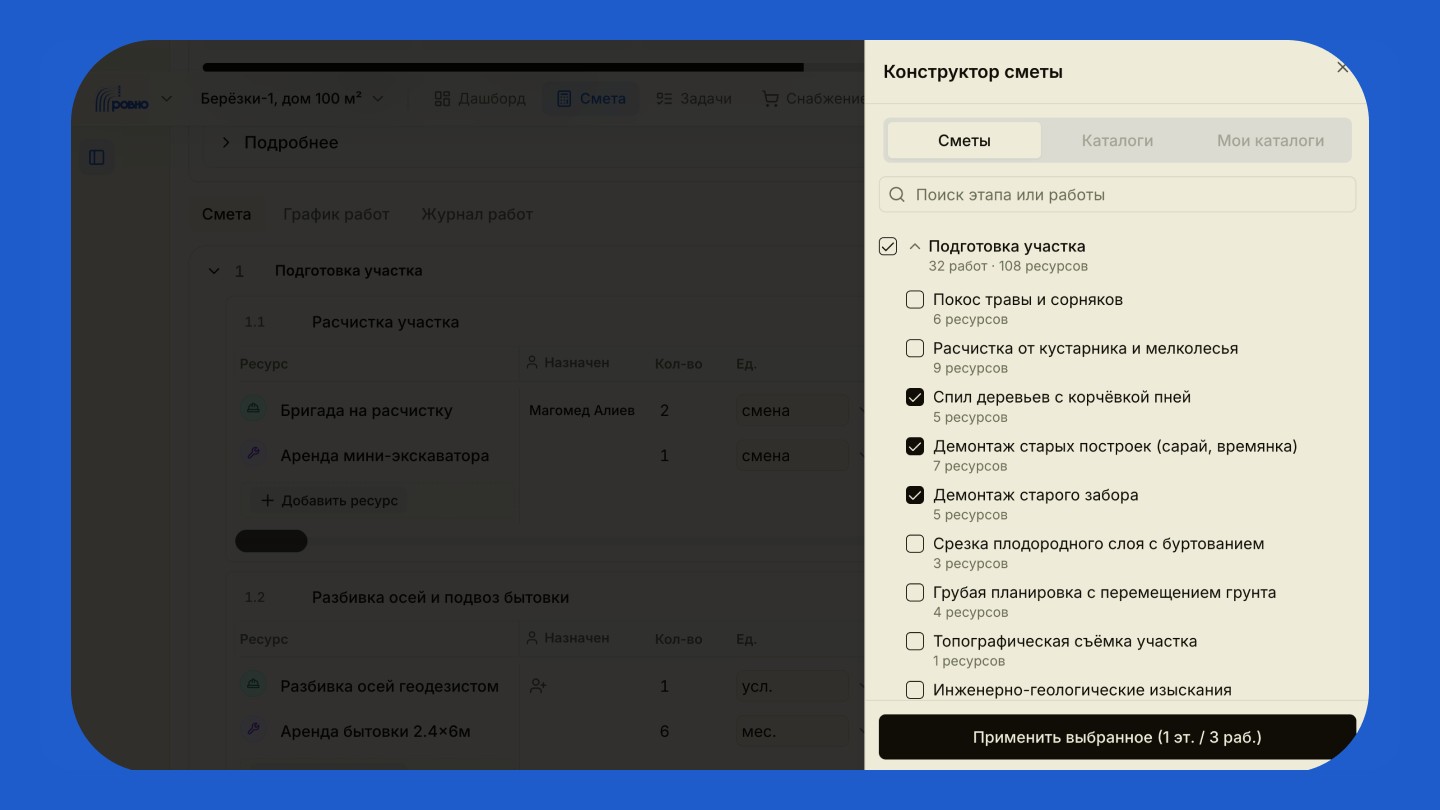This screenshot has height=810, width=1440.
Task: Click Добавить ресурс under Расчистка участка
Action: [x=329, y=500]
